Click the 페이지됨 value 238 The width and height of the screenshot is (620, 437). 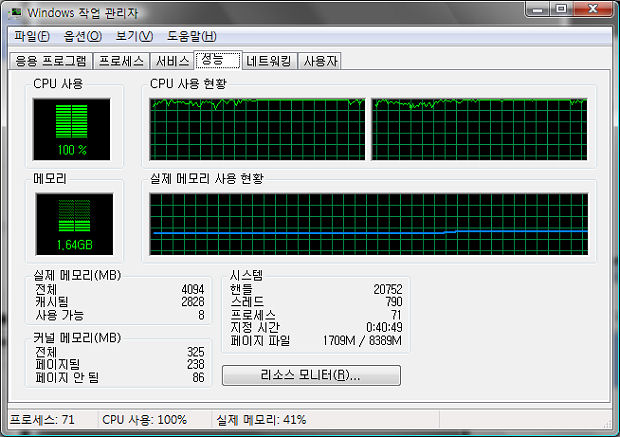pyautogui.click(x=196, y=364)
